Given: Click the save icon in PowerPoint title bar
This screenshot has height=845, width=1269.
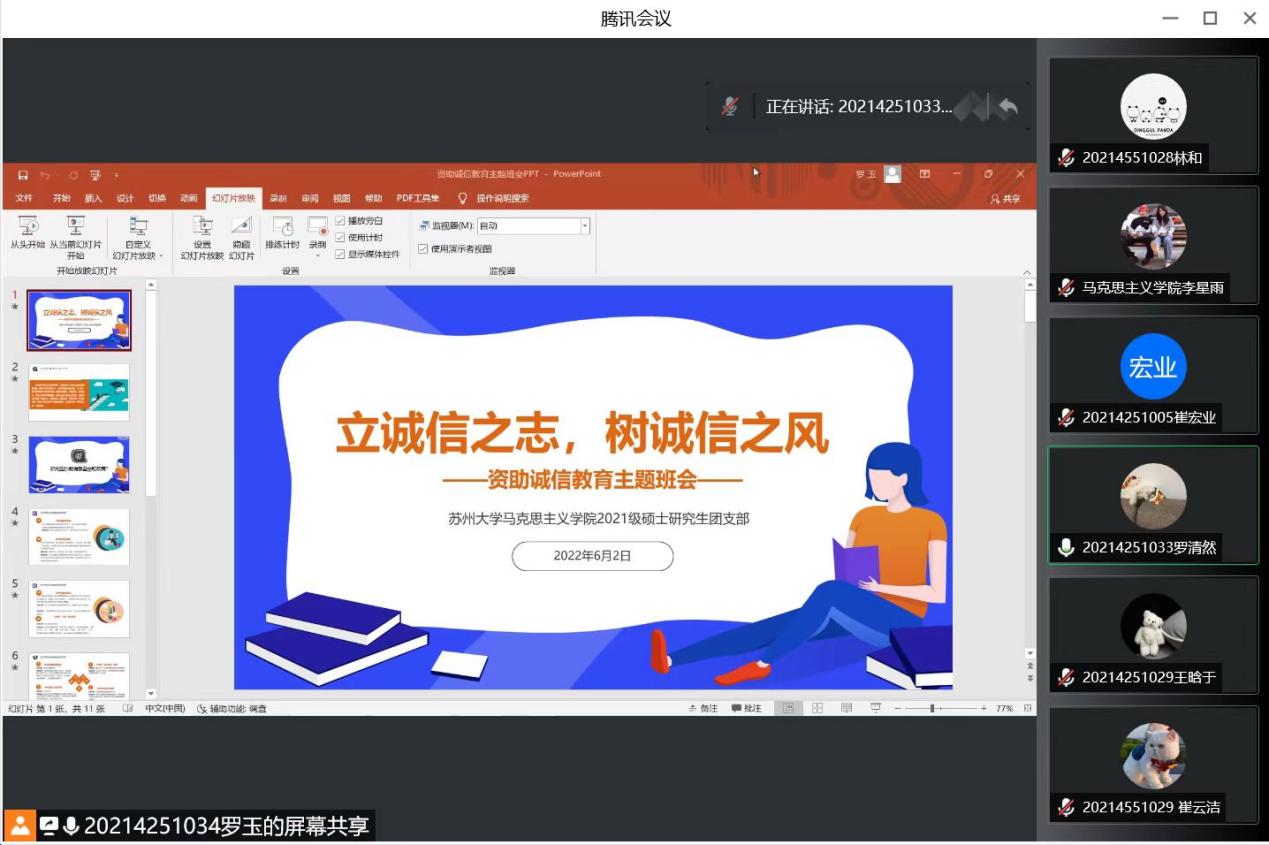Looking at the screenshot, I should pyautogui.click(x=23, y=175).
